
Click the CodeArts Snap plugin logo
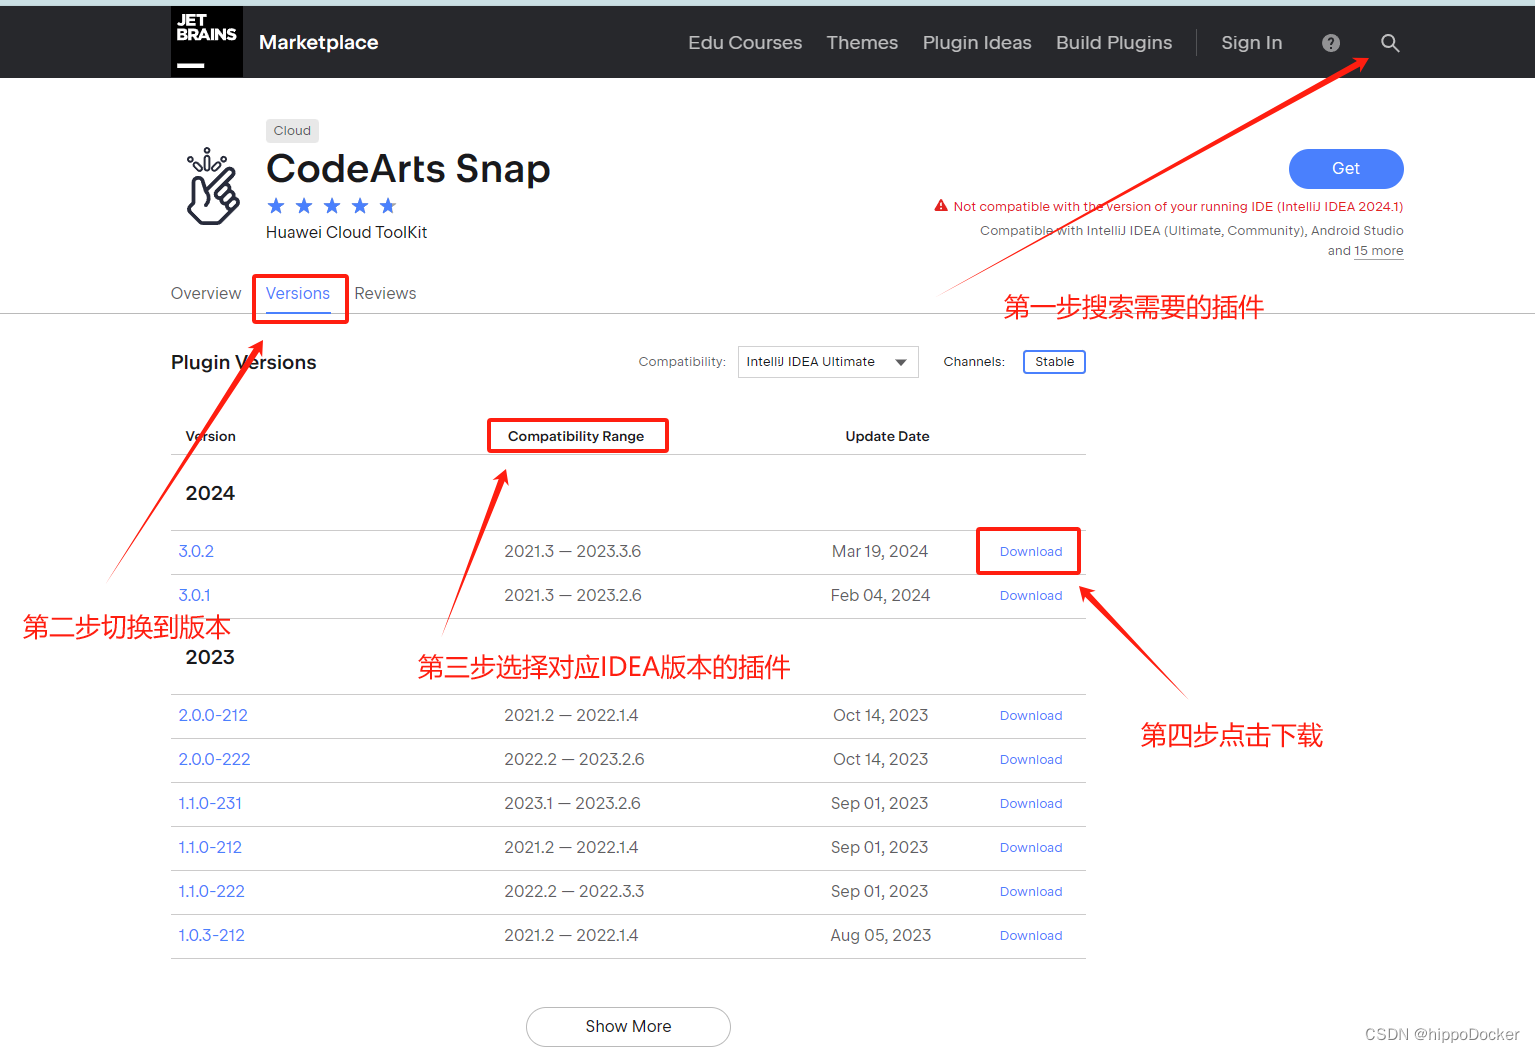click(213, 186)
